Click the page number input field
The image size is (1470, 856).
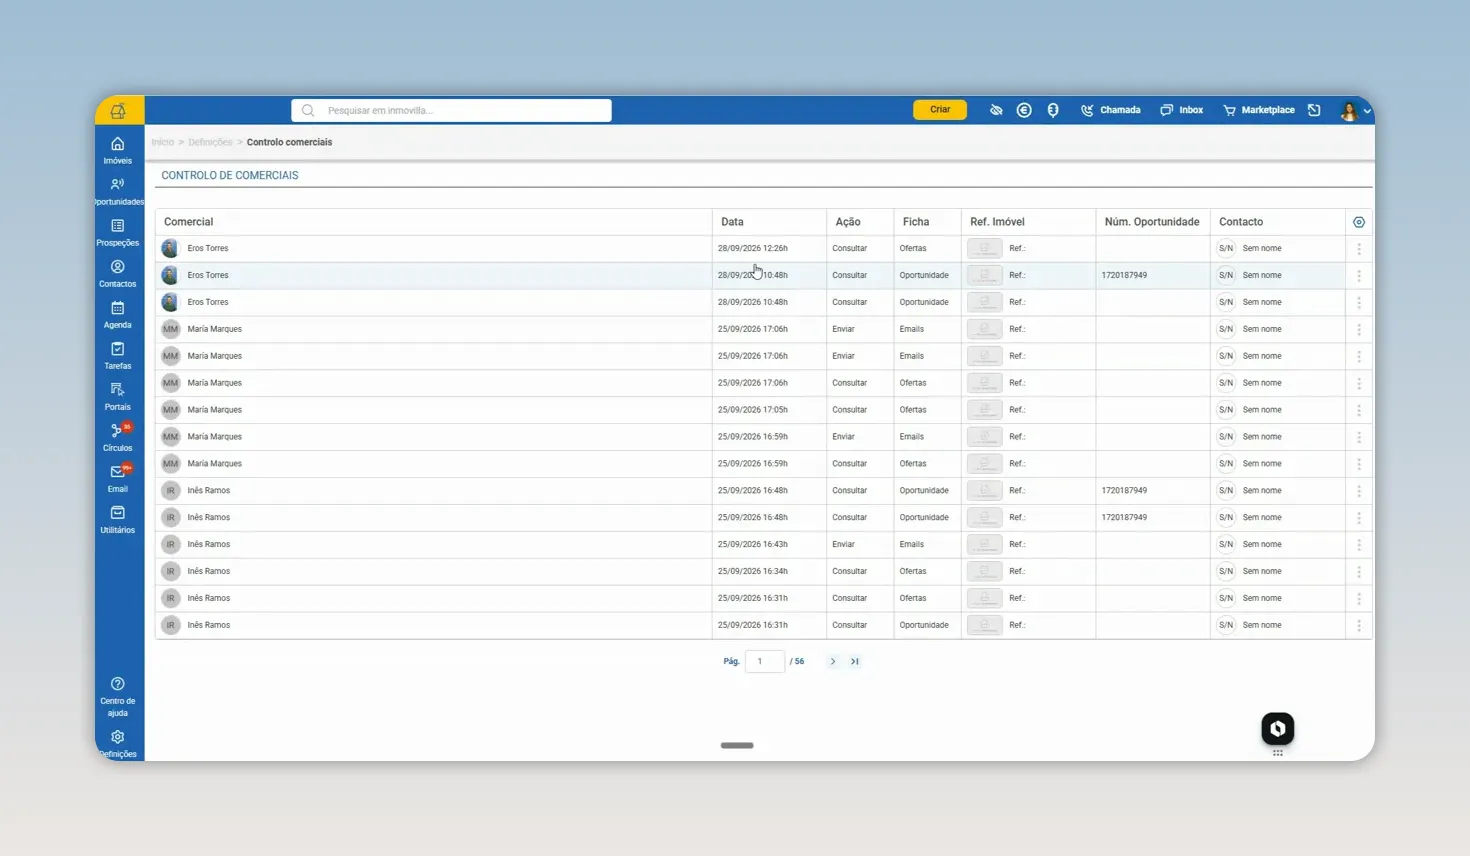coord(765,661)
